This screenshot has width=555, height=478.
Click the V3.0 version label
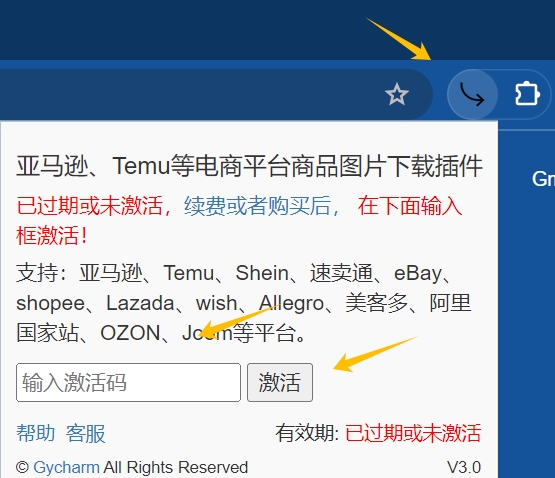(x=464, y=467)
